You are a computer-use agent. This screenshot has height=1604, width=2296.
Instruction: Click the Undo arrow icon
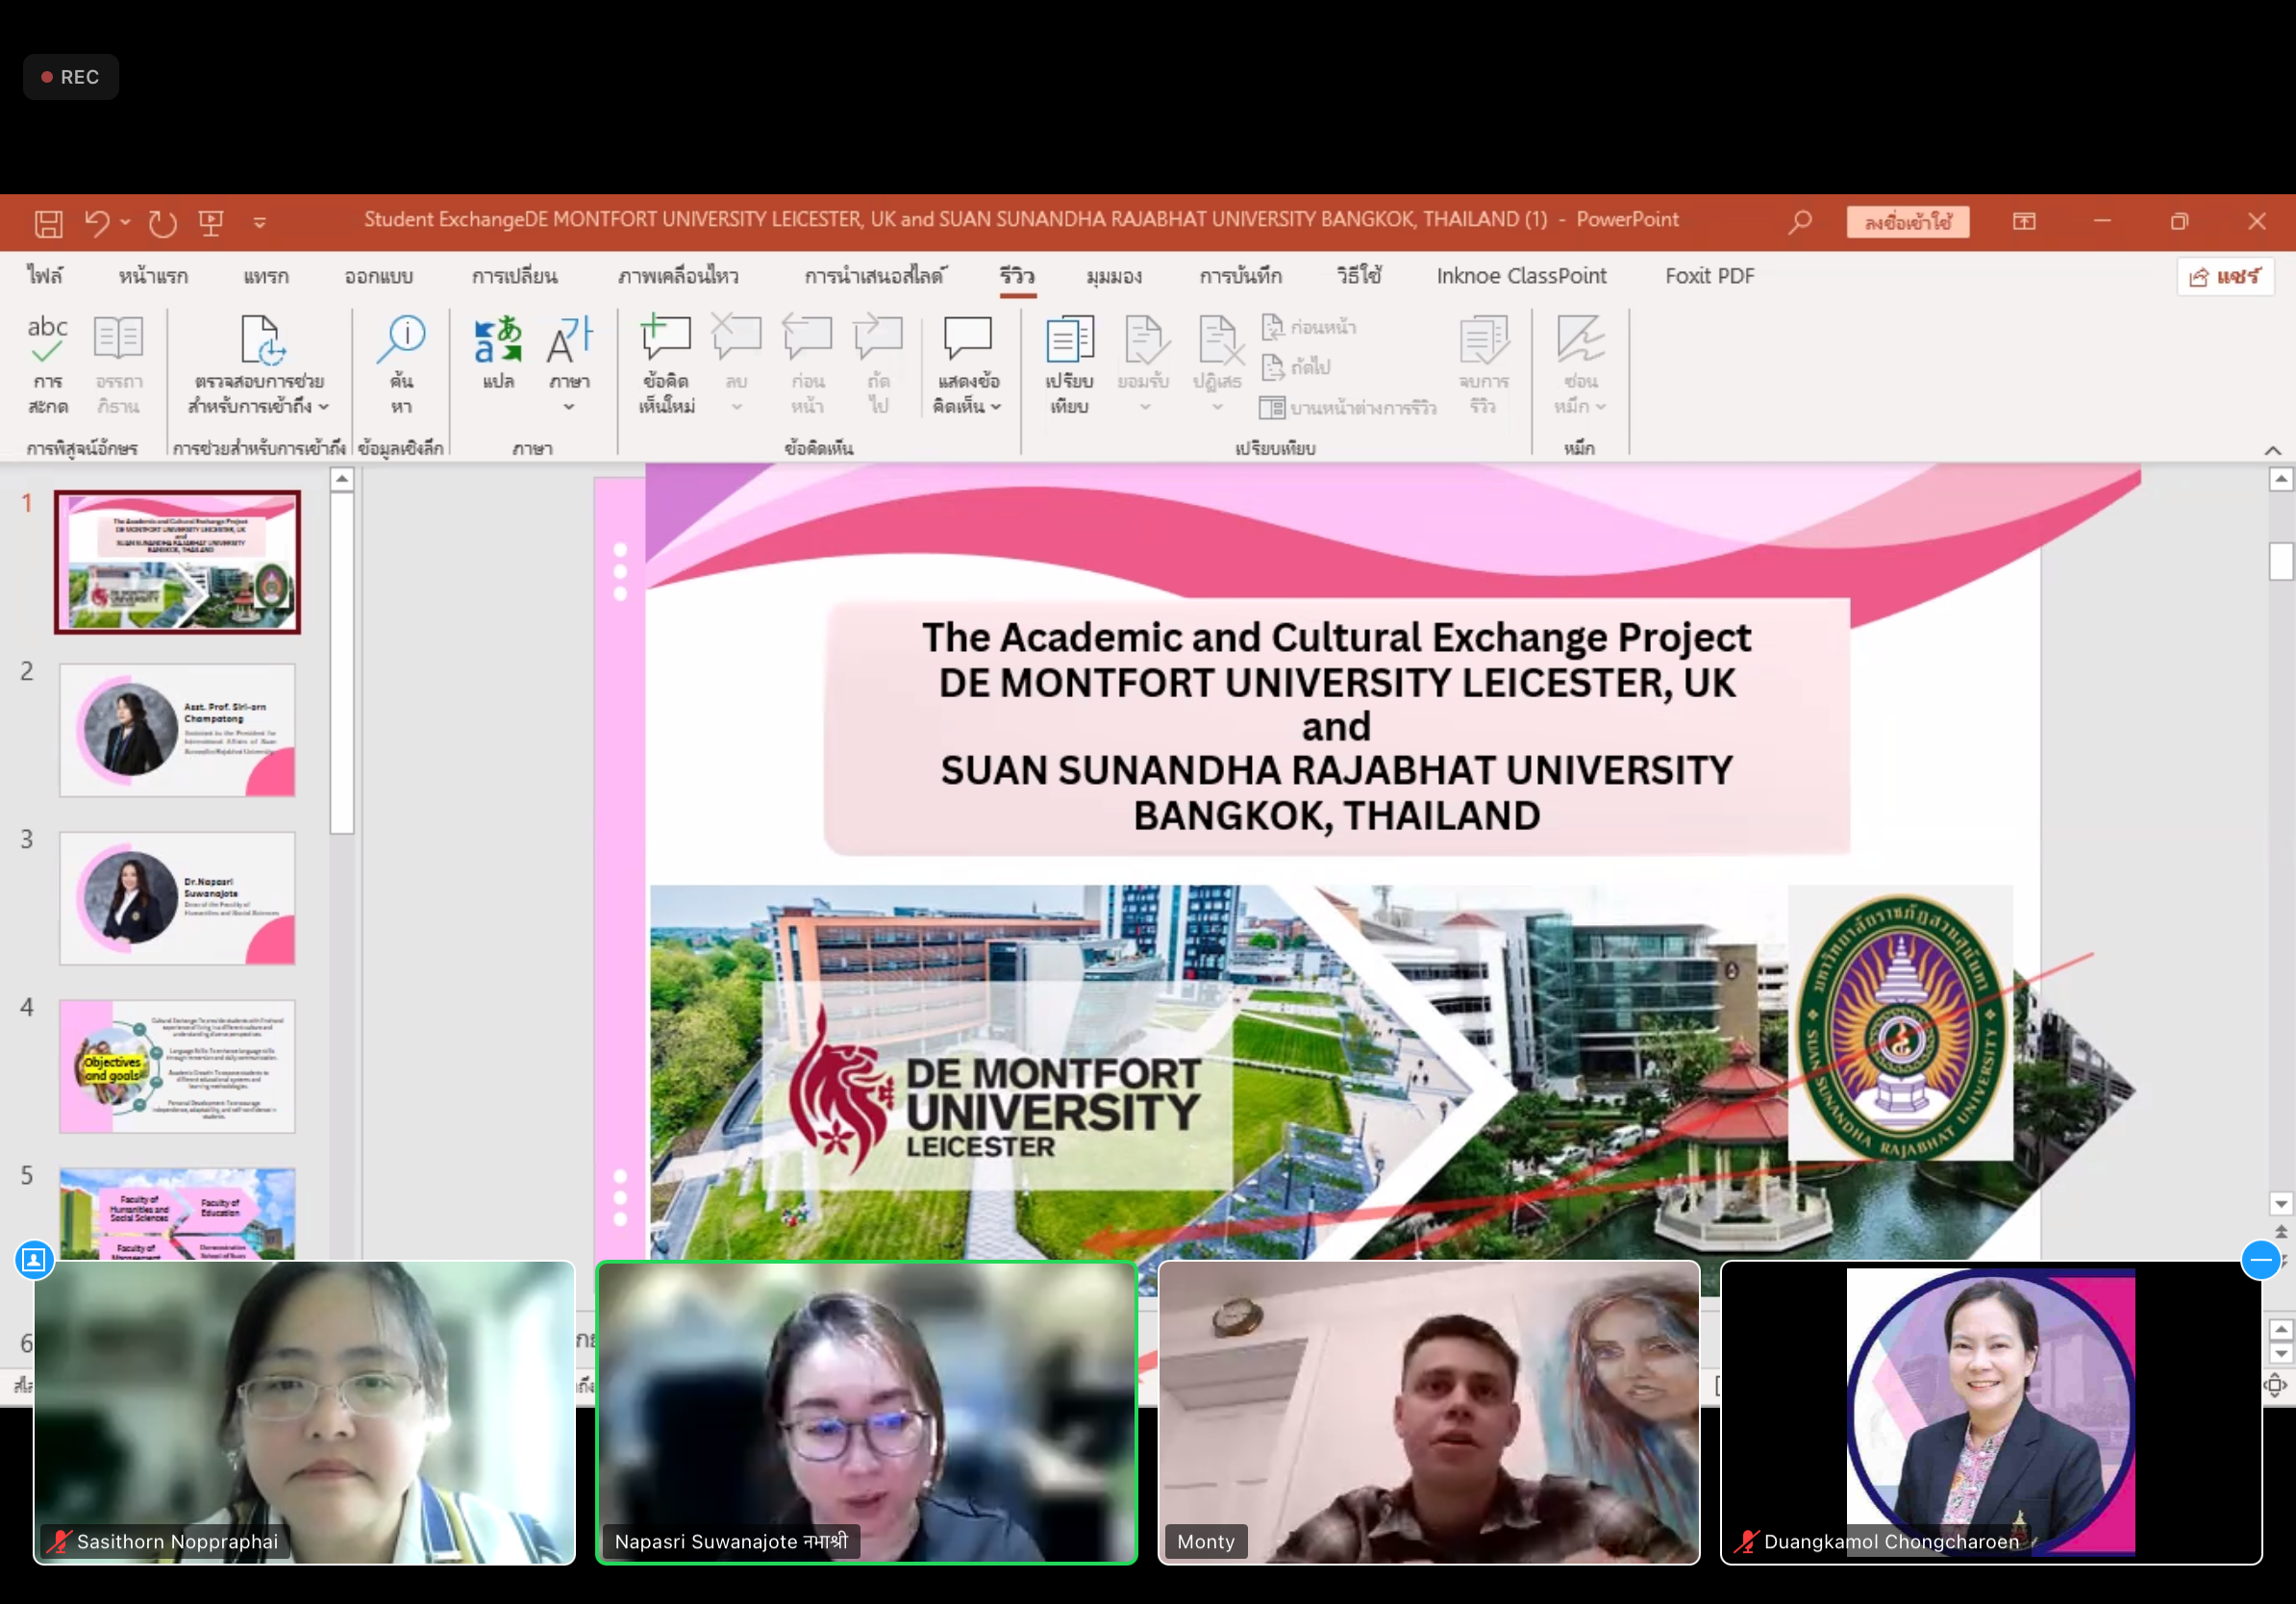point(96,222)
